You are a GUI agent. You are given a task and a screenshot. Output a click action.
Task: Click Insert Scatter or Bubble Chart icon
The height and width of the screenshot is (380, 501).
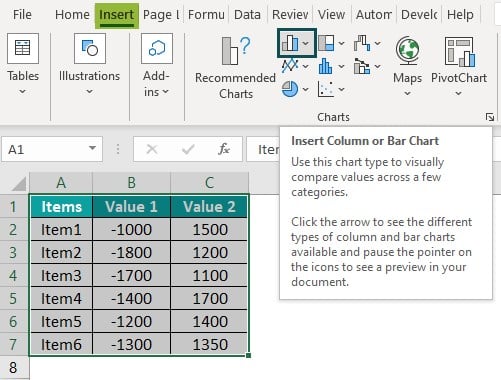point(326,89)
